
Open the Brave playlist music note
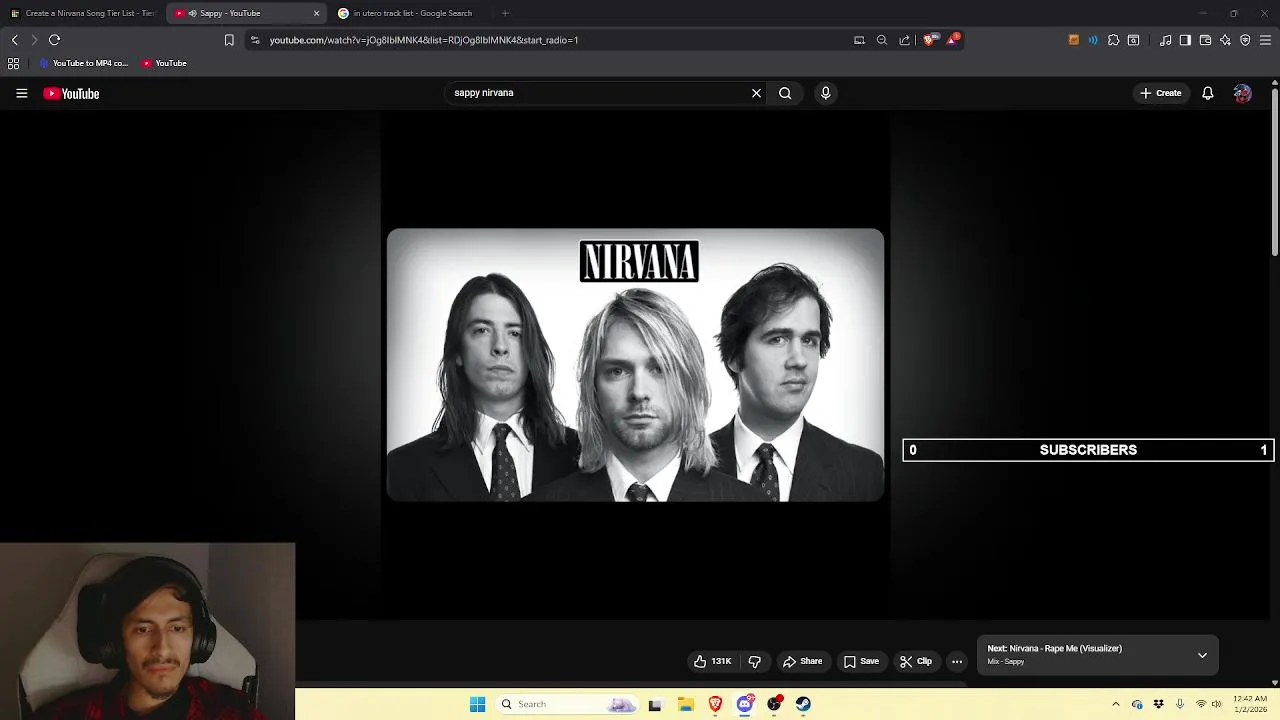[1165, 40]
